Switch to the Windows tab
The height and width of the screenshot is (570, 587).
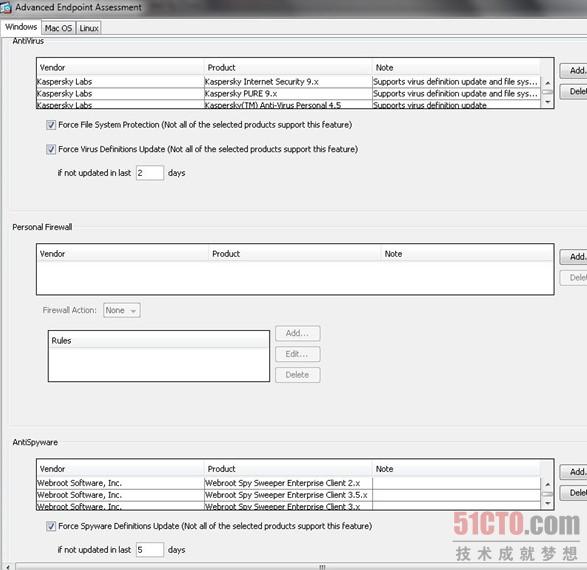(21, 27)
